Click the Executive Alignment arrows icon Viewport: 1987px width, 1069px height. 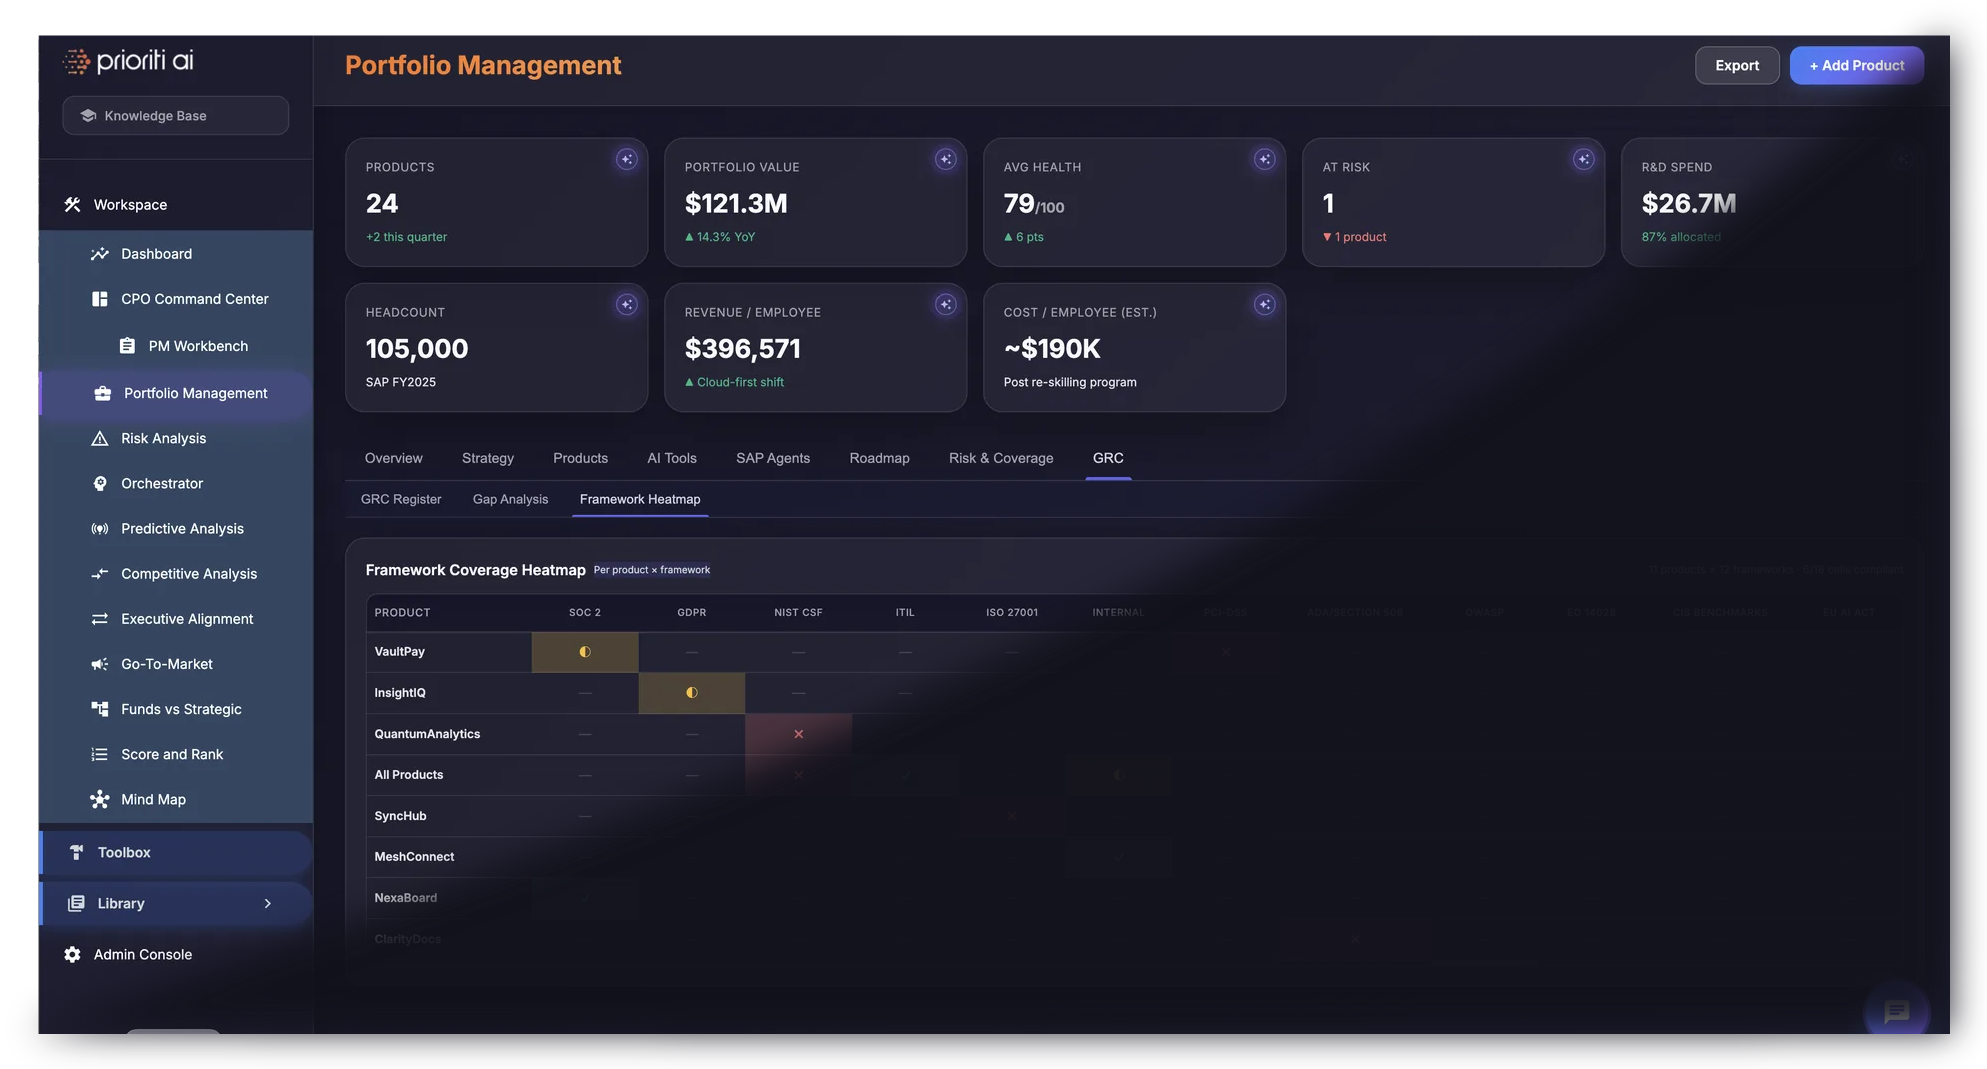pos(99,619)
